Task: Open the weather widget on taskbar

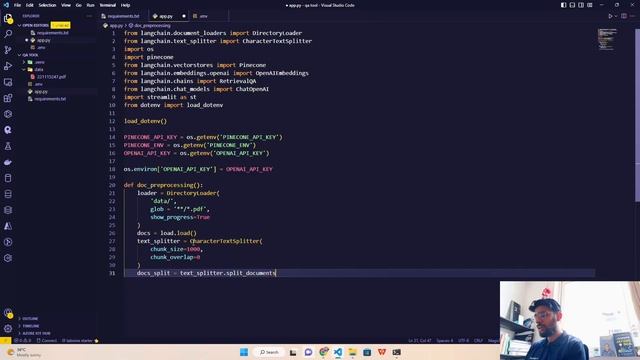Action: pos(24,352)
